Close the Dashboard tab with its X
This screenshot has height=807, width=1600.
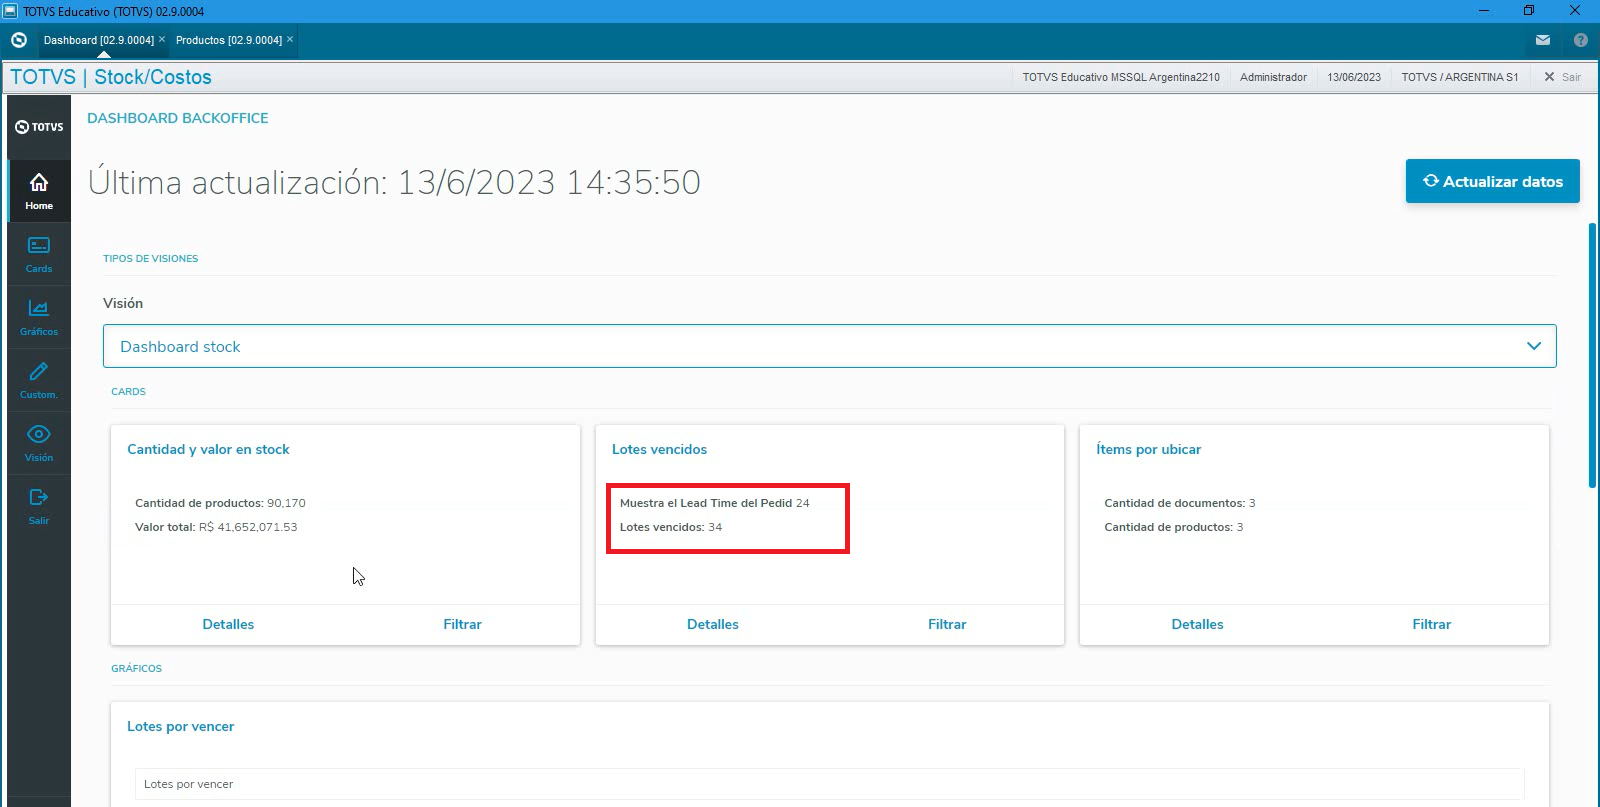pos(162,39)
